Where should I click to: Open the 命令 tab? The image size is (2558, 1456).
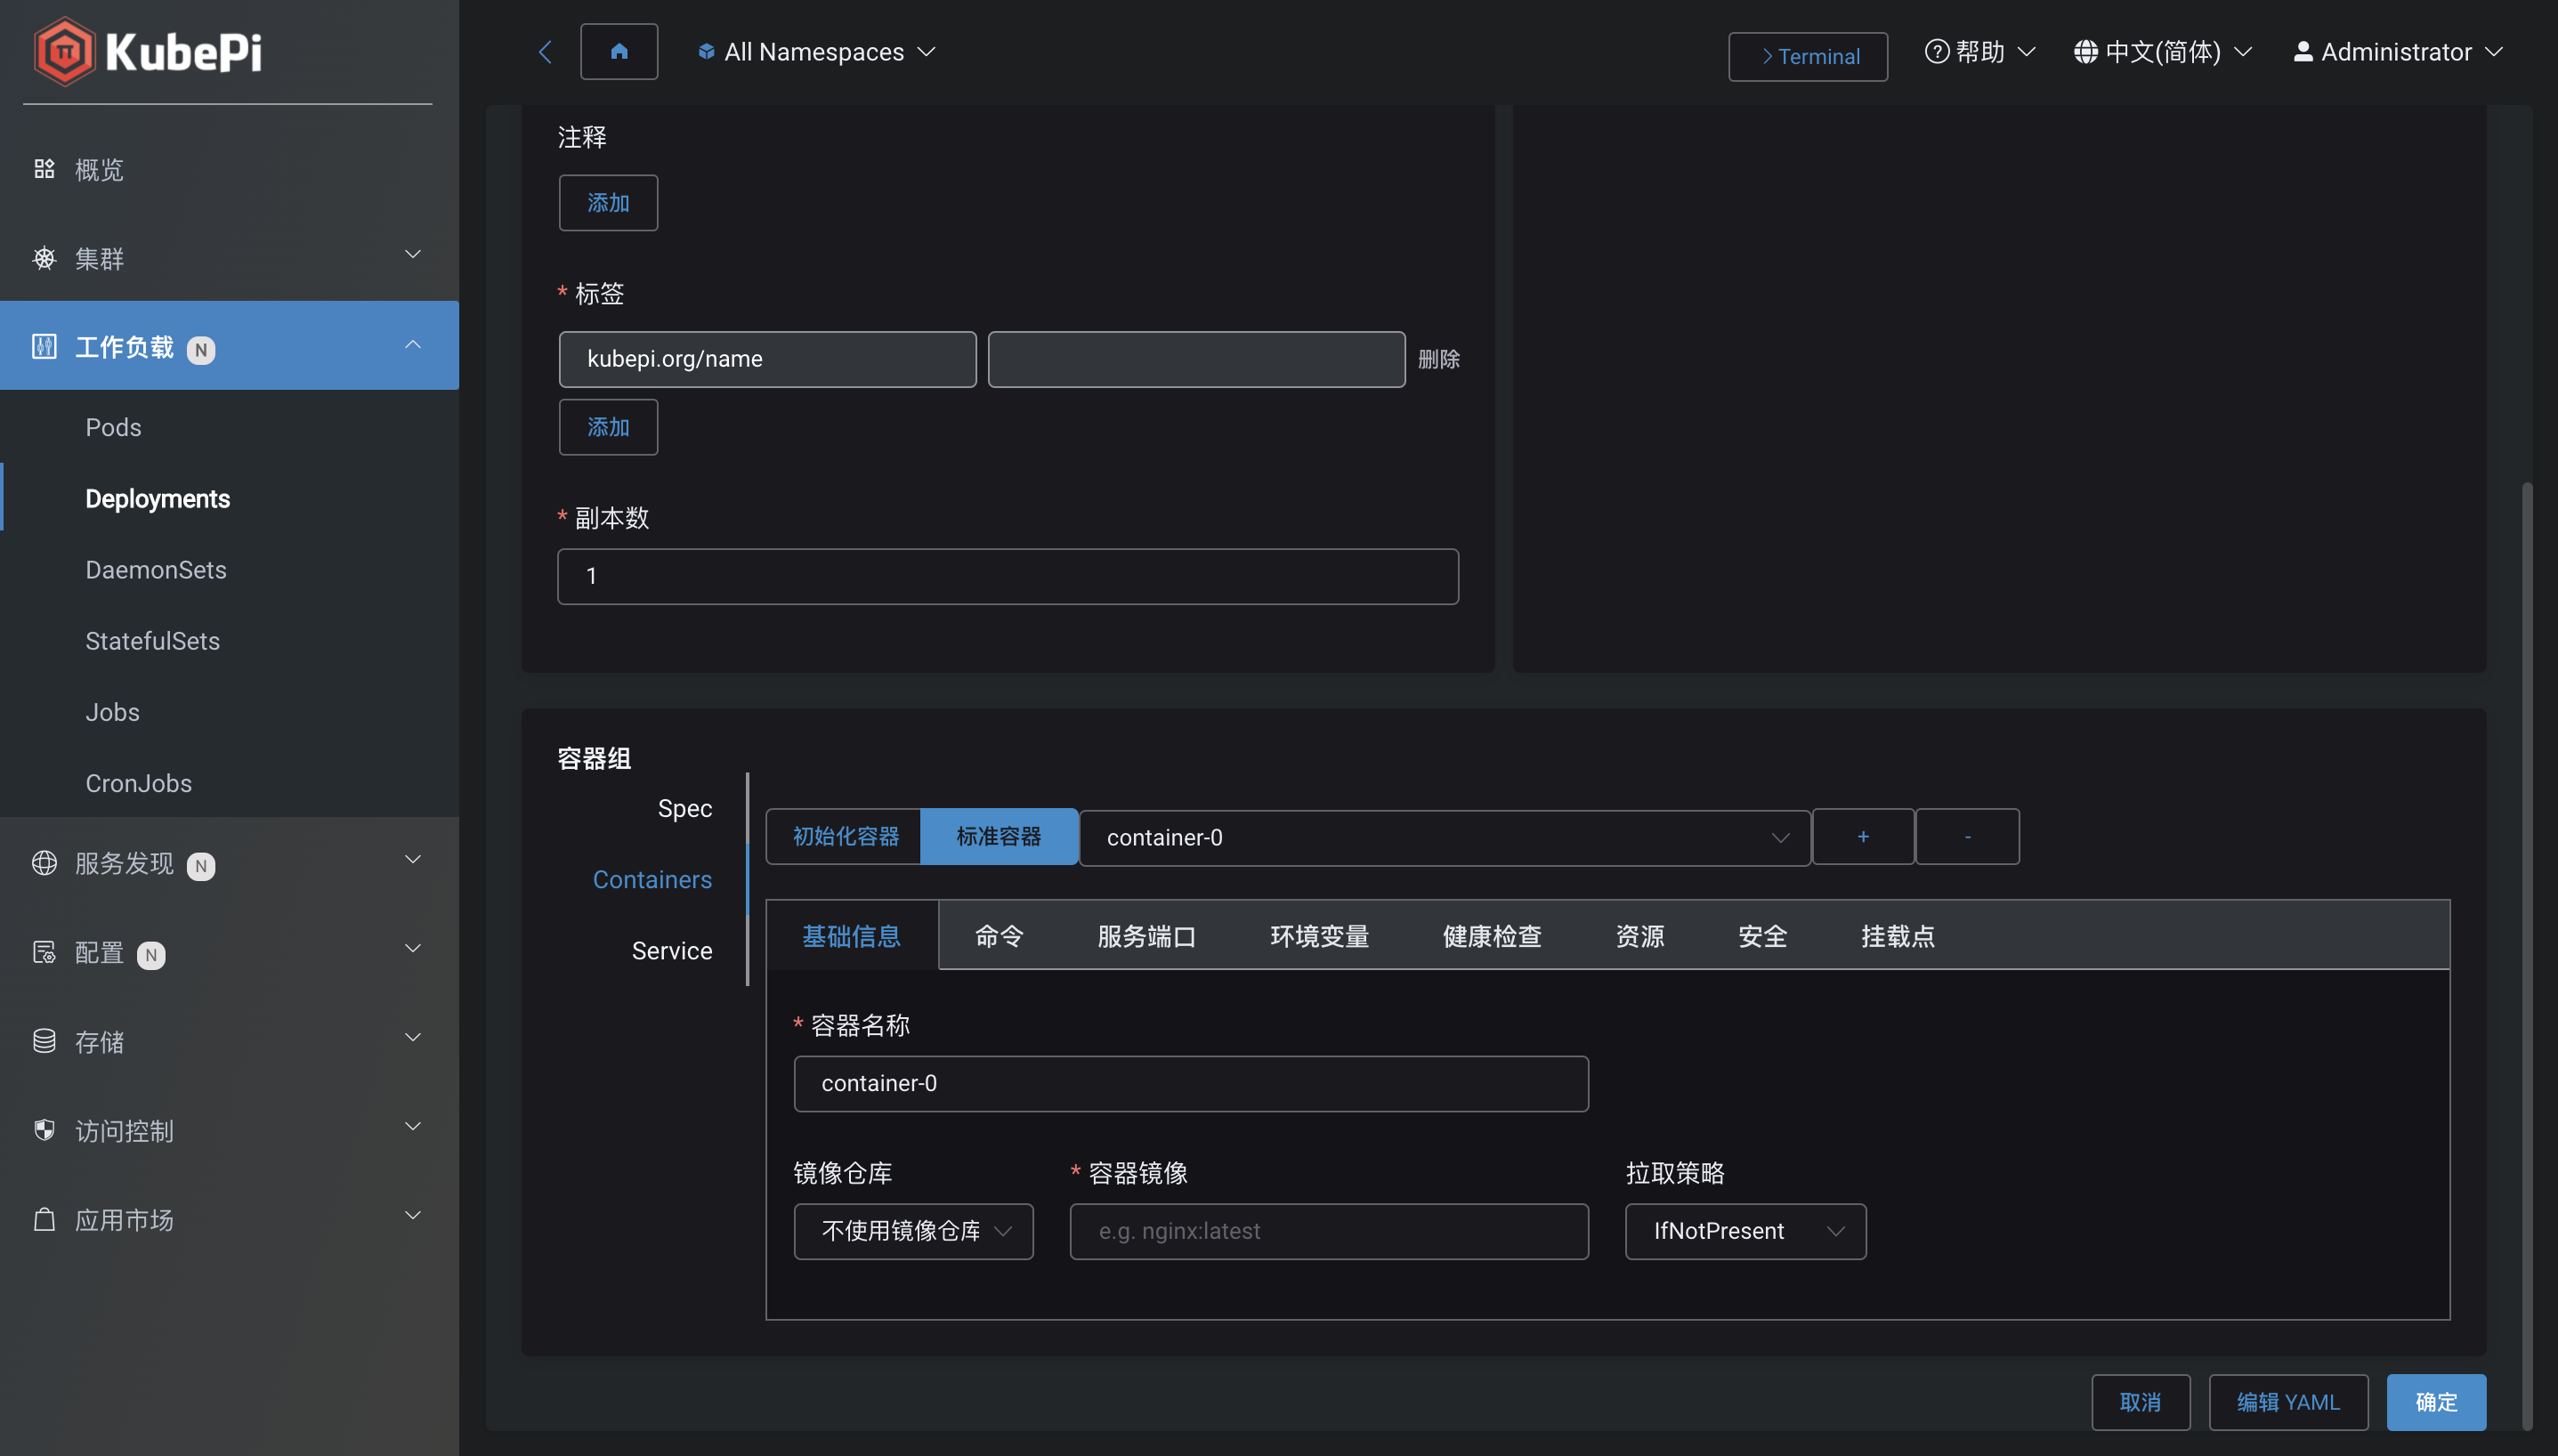click(999, 936)
